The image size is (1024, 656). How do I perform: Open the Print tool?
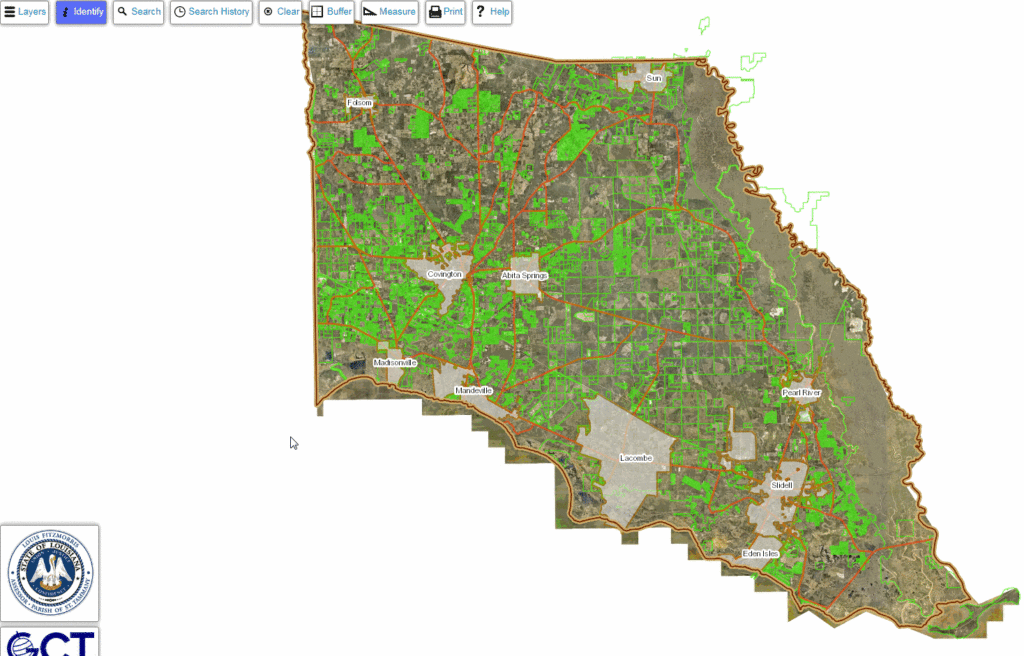tap(444, 11)
